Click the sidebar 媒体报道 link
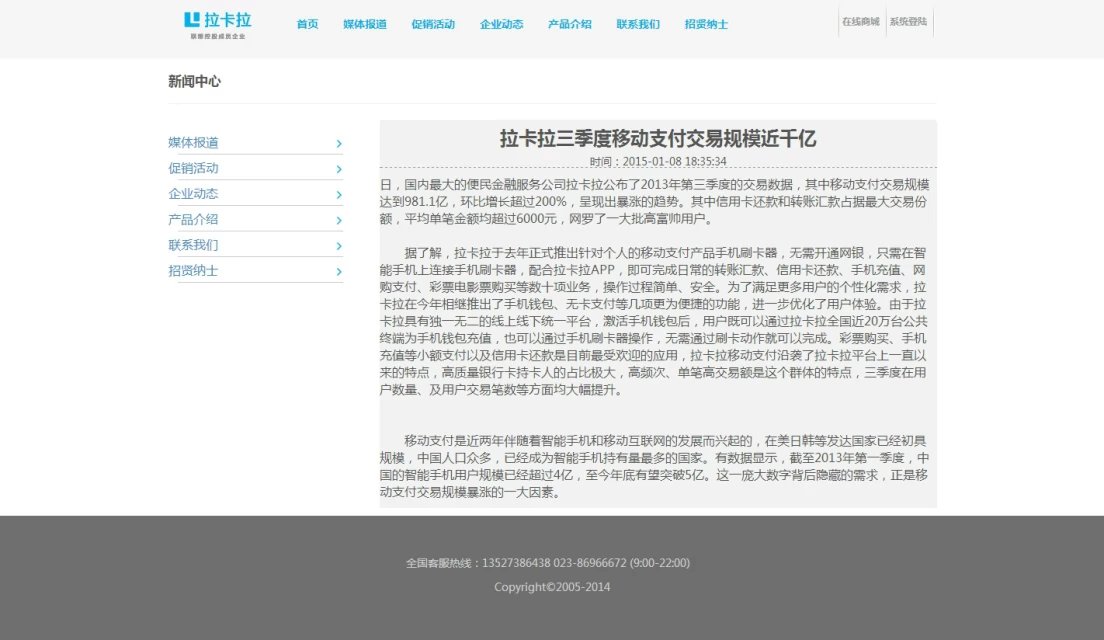 (x=193, y=143)
